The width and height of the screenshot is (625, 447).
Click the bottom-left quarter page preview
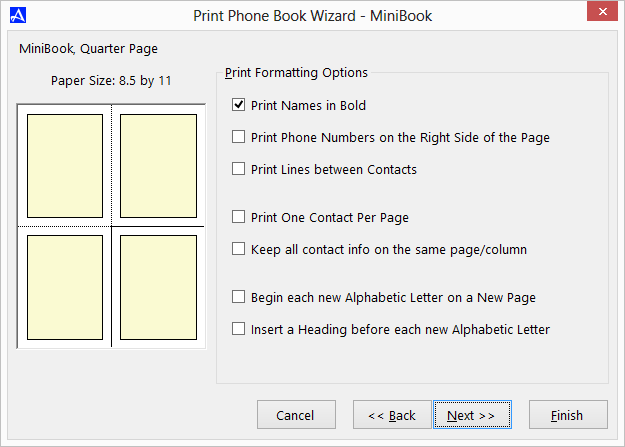[65, 287]
